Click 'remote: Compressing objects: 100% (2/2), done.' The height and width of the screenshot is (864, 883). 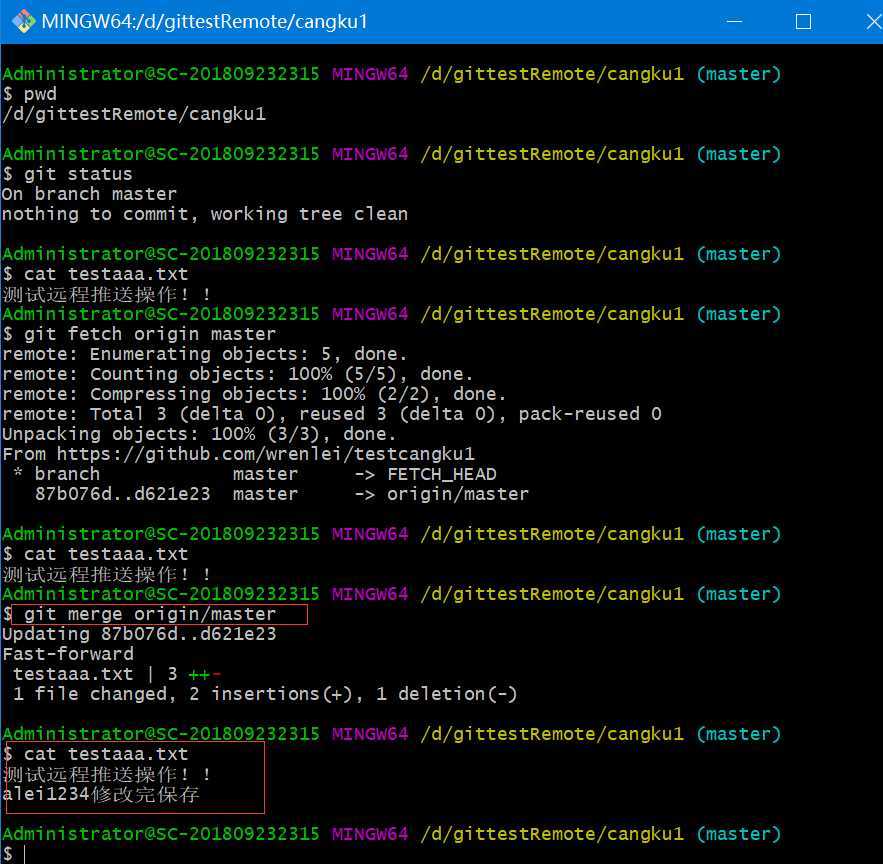(x=254, y=394)
